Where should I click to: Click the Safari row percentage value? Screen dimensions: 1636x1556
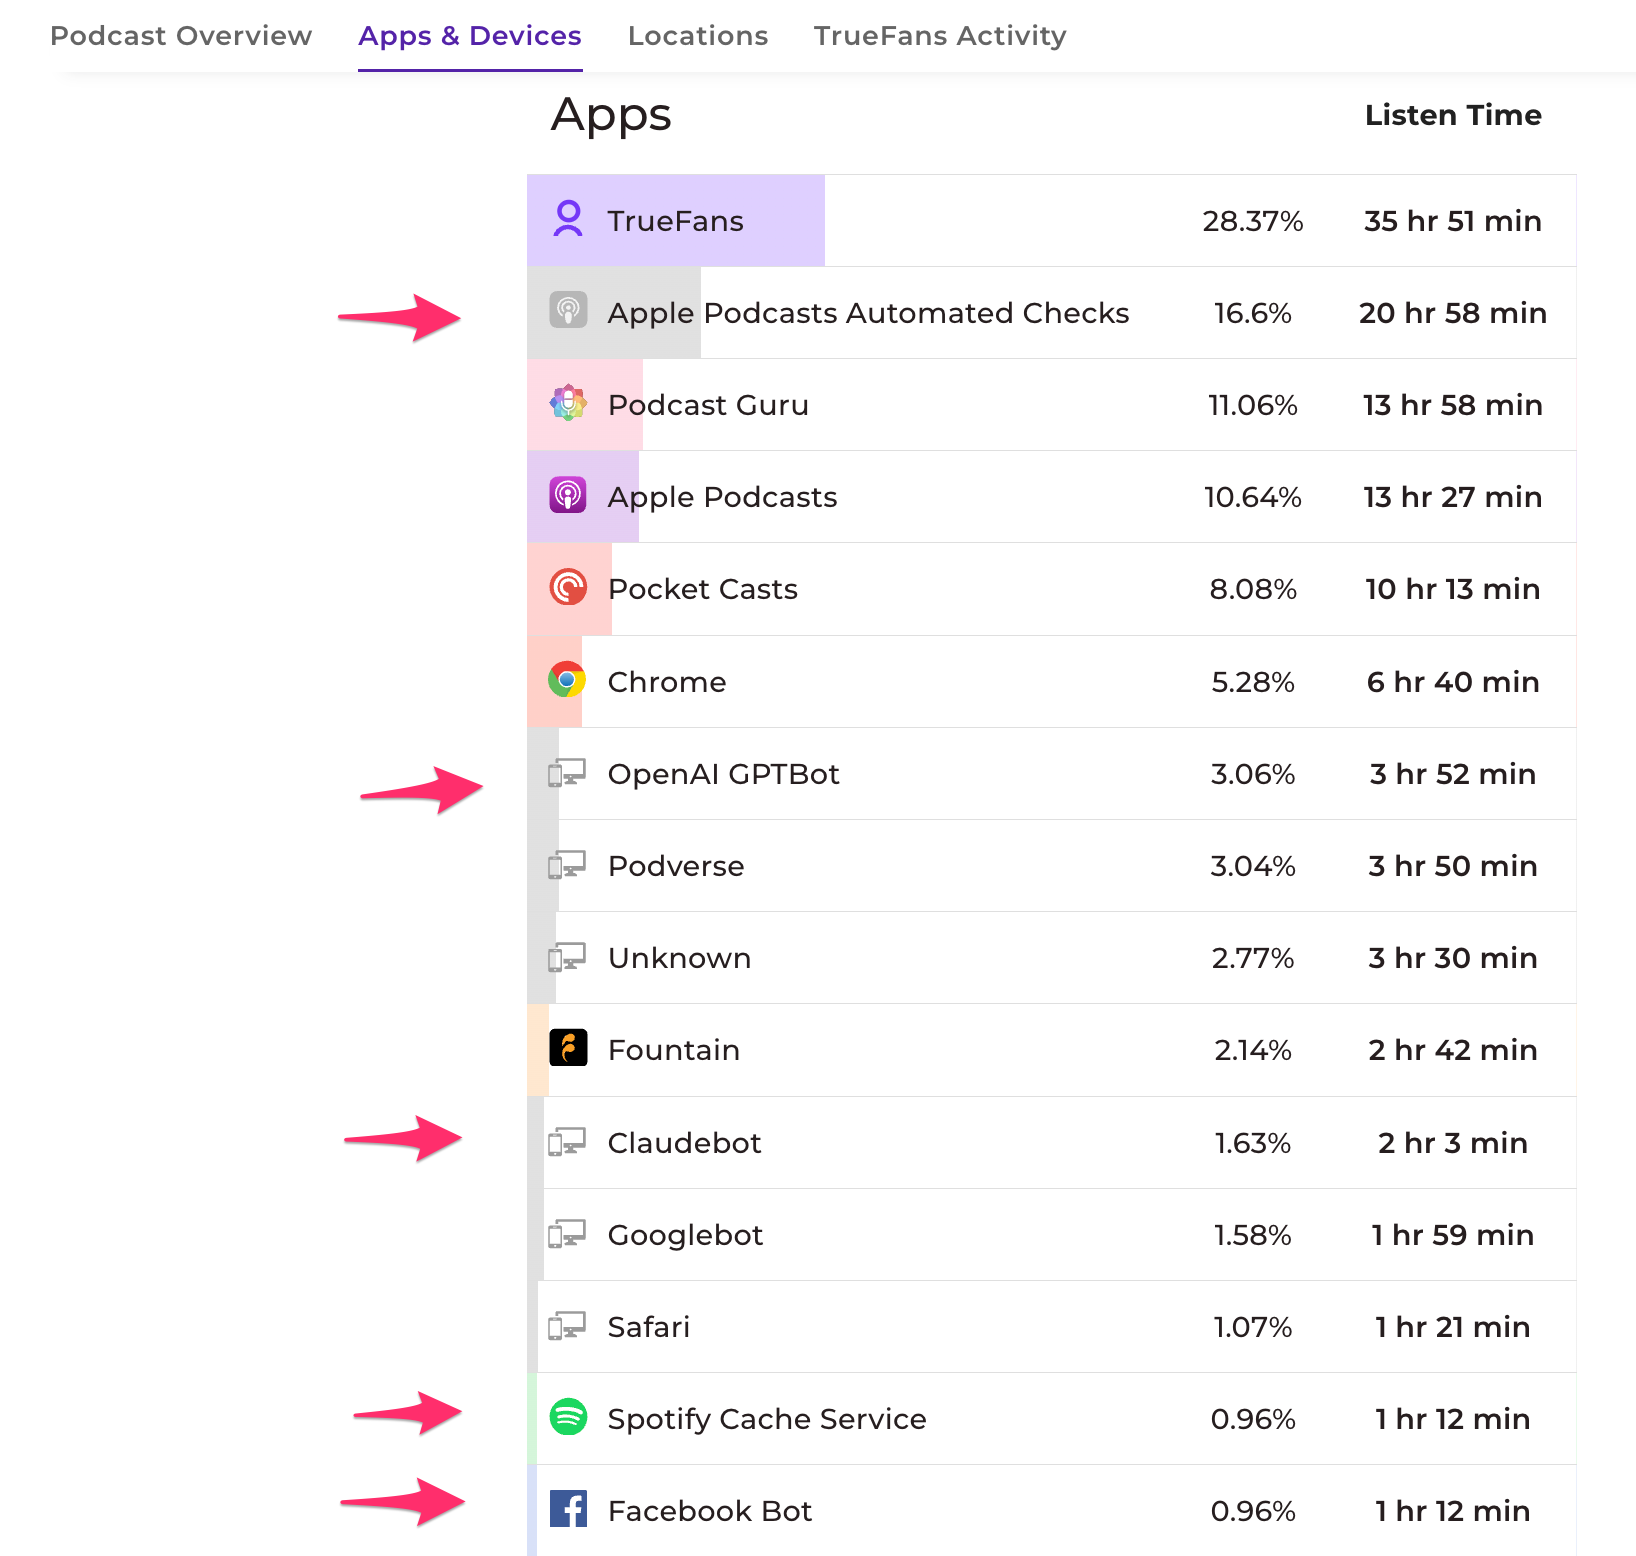[x=1252, y=1327]
